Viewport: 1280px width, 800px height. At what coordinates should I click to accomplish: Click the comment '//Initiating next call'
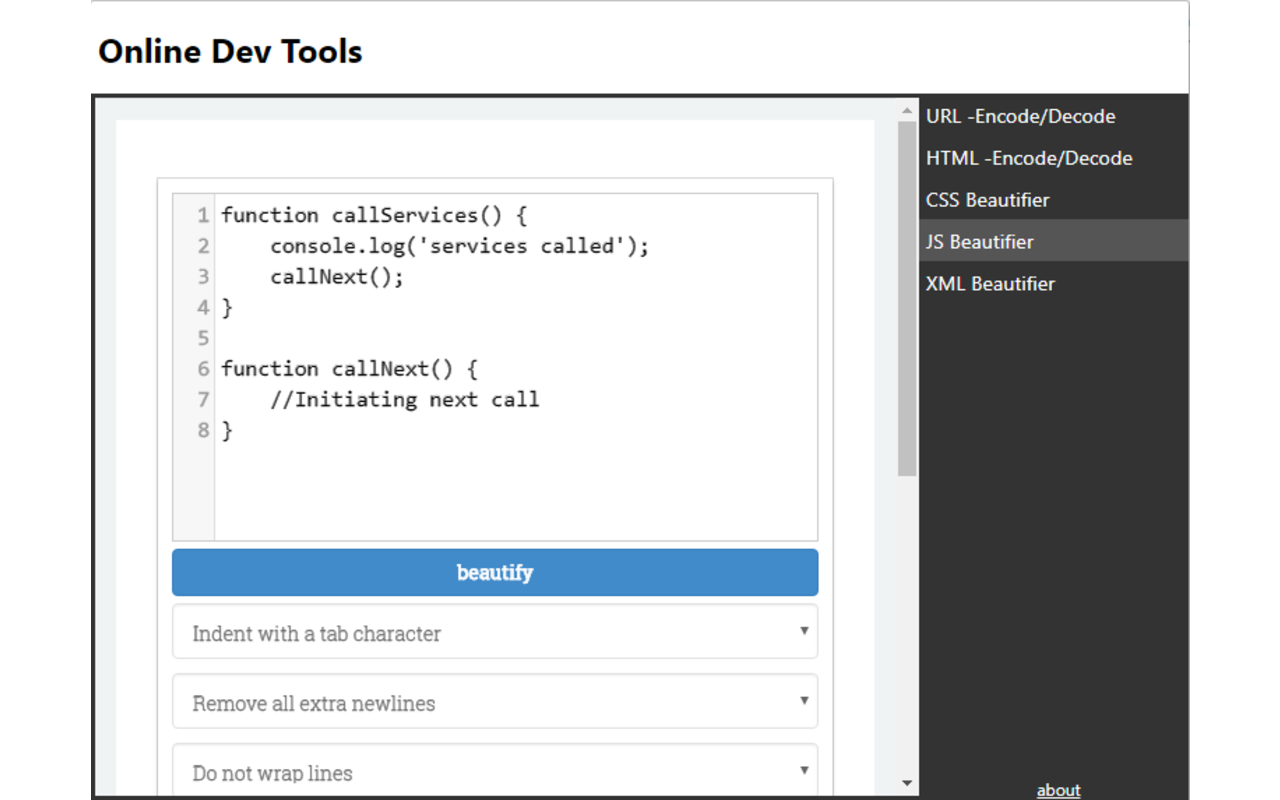point(405,399)
